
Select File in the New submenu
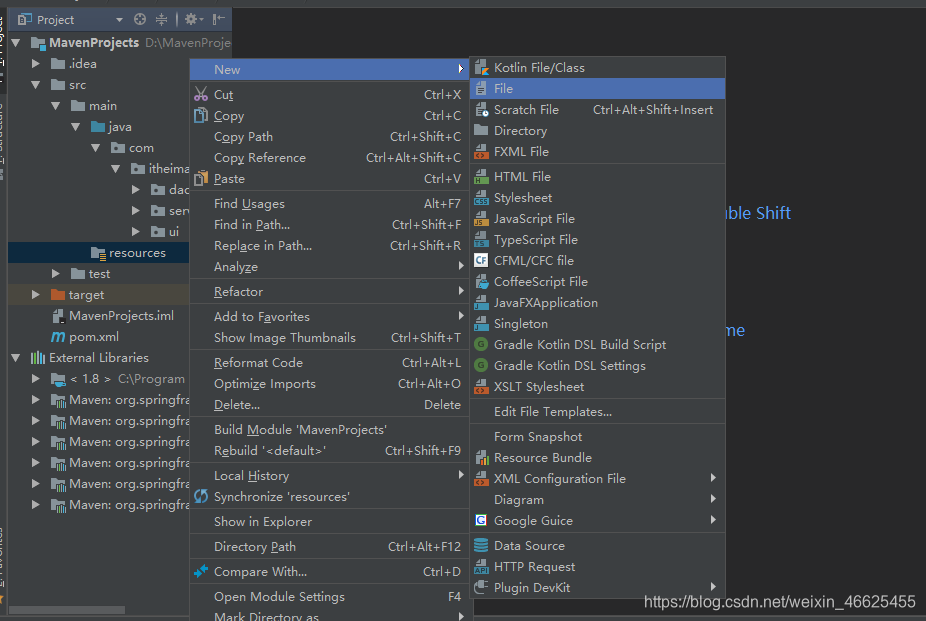point(598,89)
